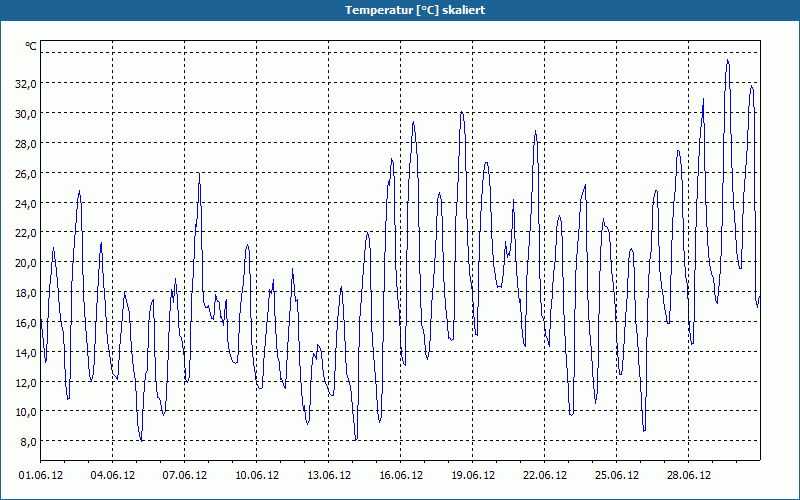The height and width of the screenshot is (500, 800).
Task: Click the 04.06.12 date label
Action: [x=113, y=476]
